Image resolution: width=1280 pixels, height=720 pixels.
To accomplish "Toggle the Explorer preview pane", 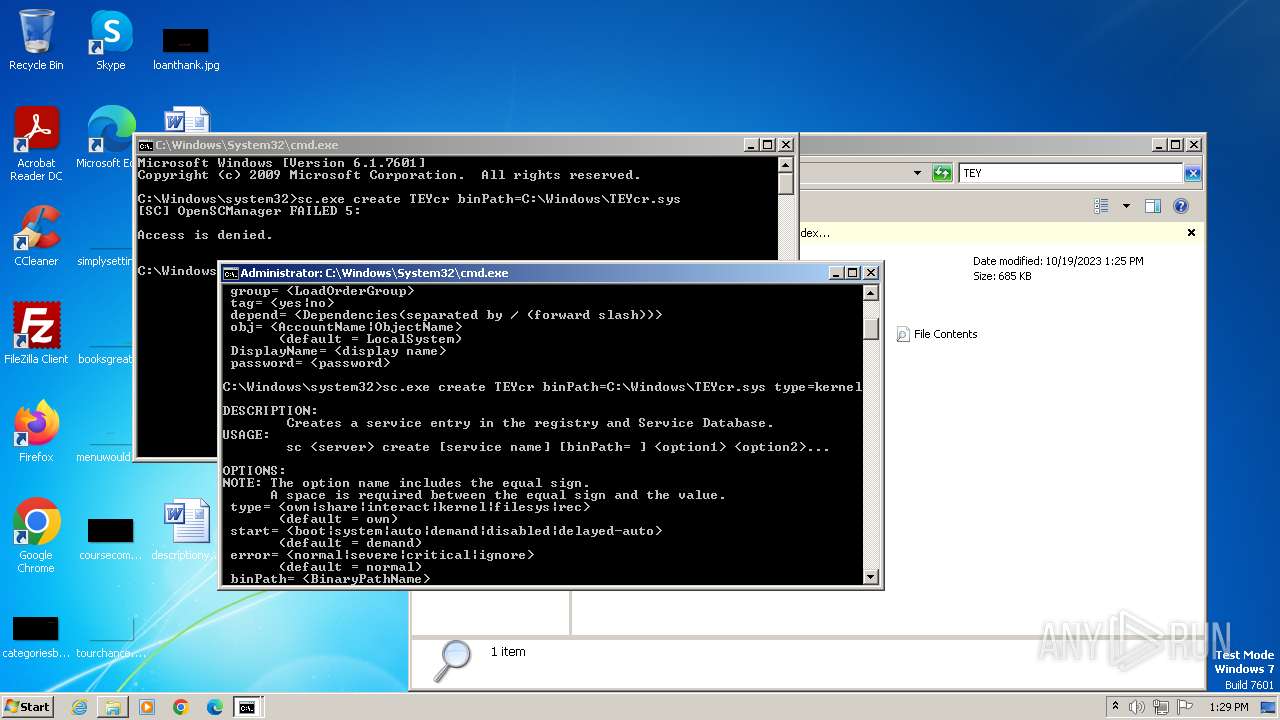I will [x=1152, y=206].
